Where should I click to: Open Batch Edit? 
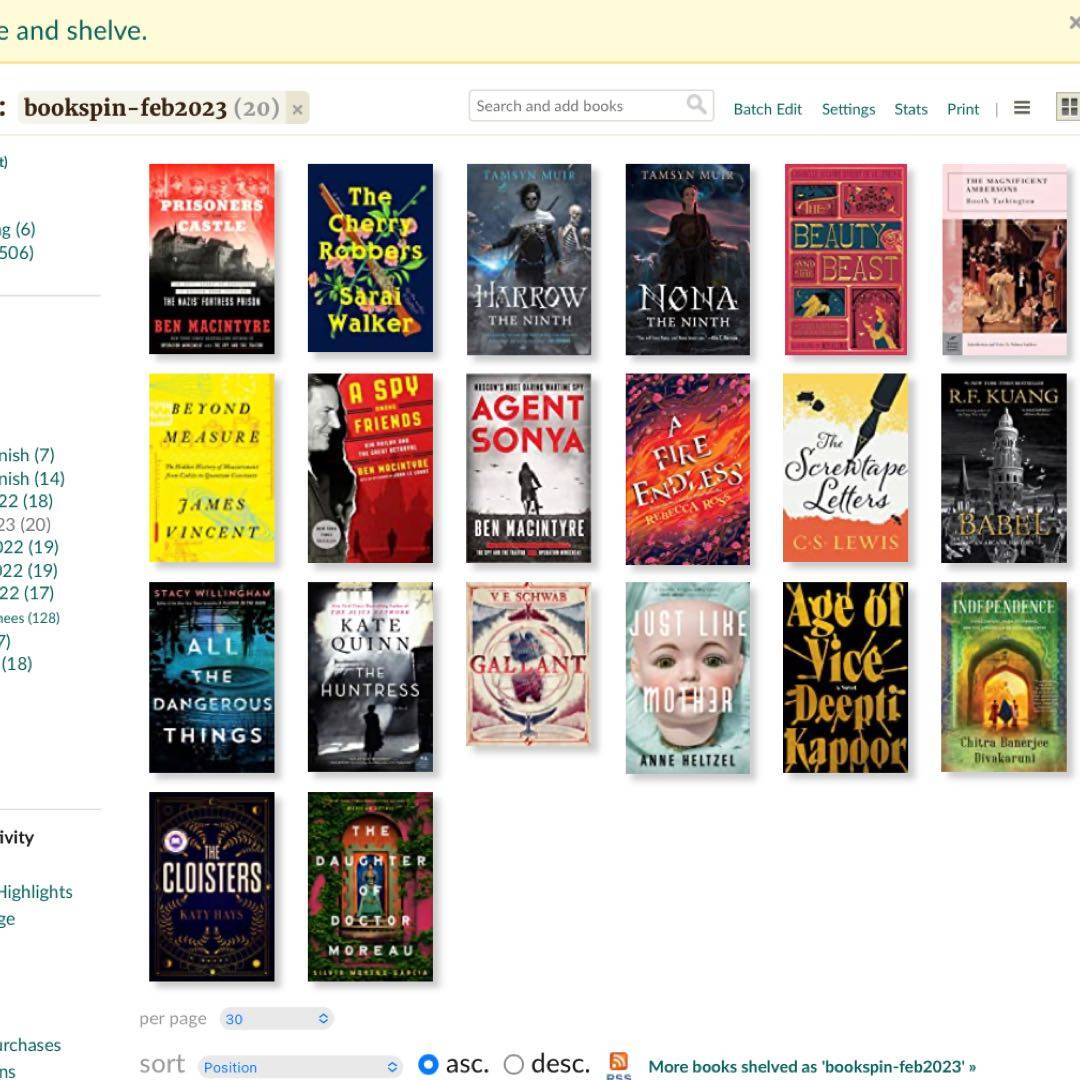(x=767, y=109)
